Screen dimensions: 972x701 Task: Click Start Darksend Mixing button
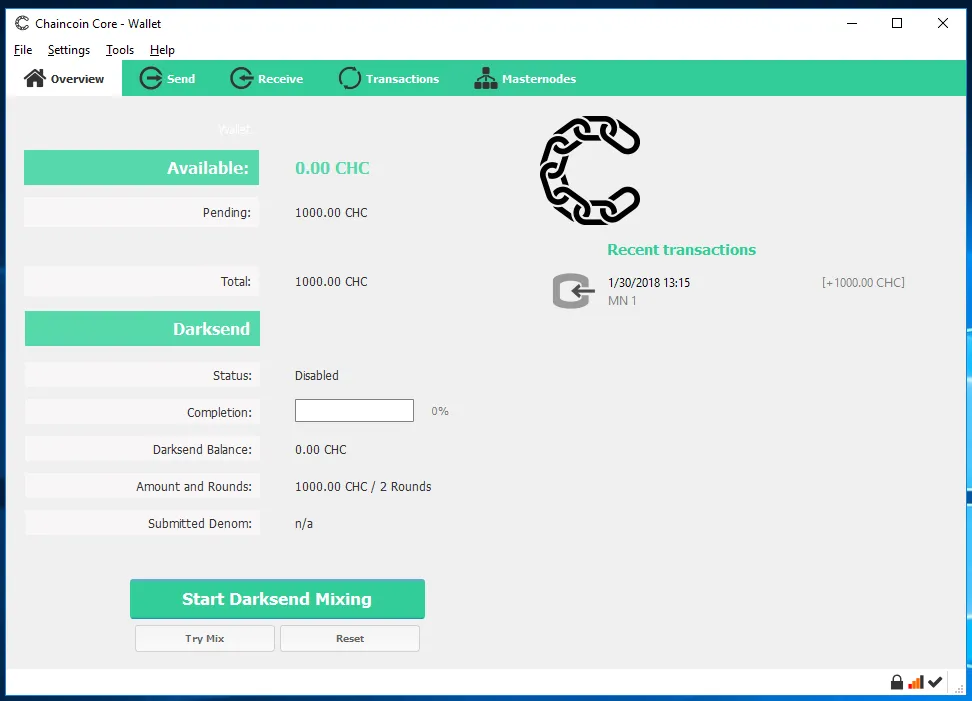point(277,599)
